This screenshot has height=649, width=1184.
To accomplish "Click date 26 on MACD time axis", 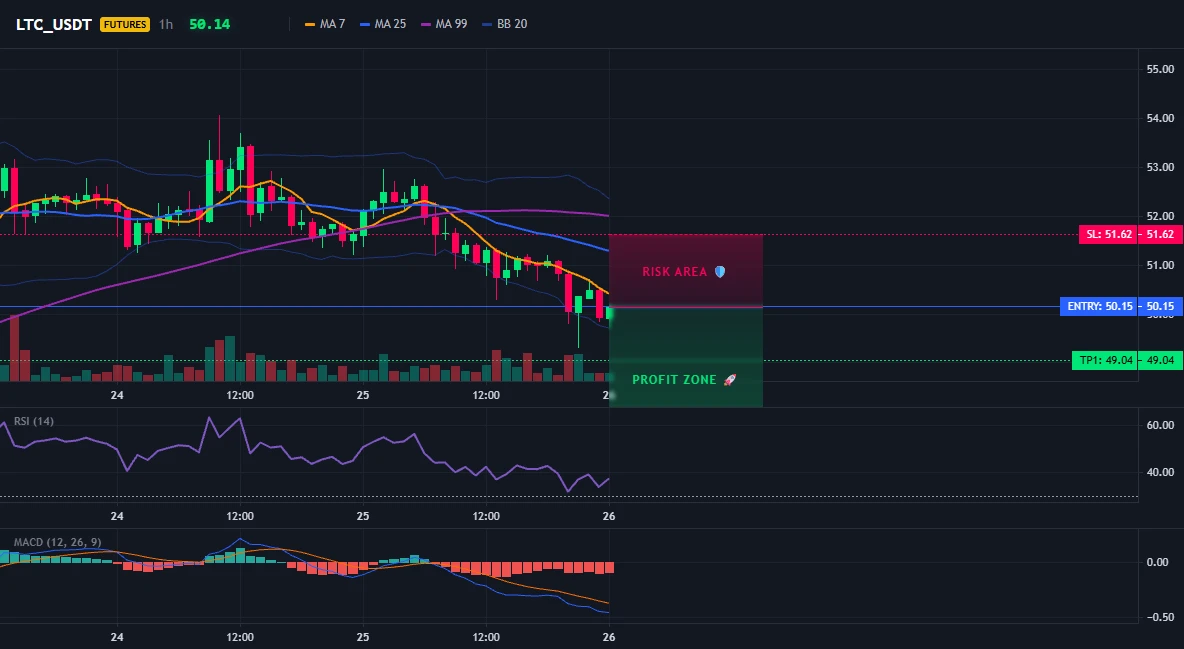I will click(x=609, y=637).
